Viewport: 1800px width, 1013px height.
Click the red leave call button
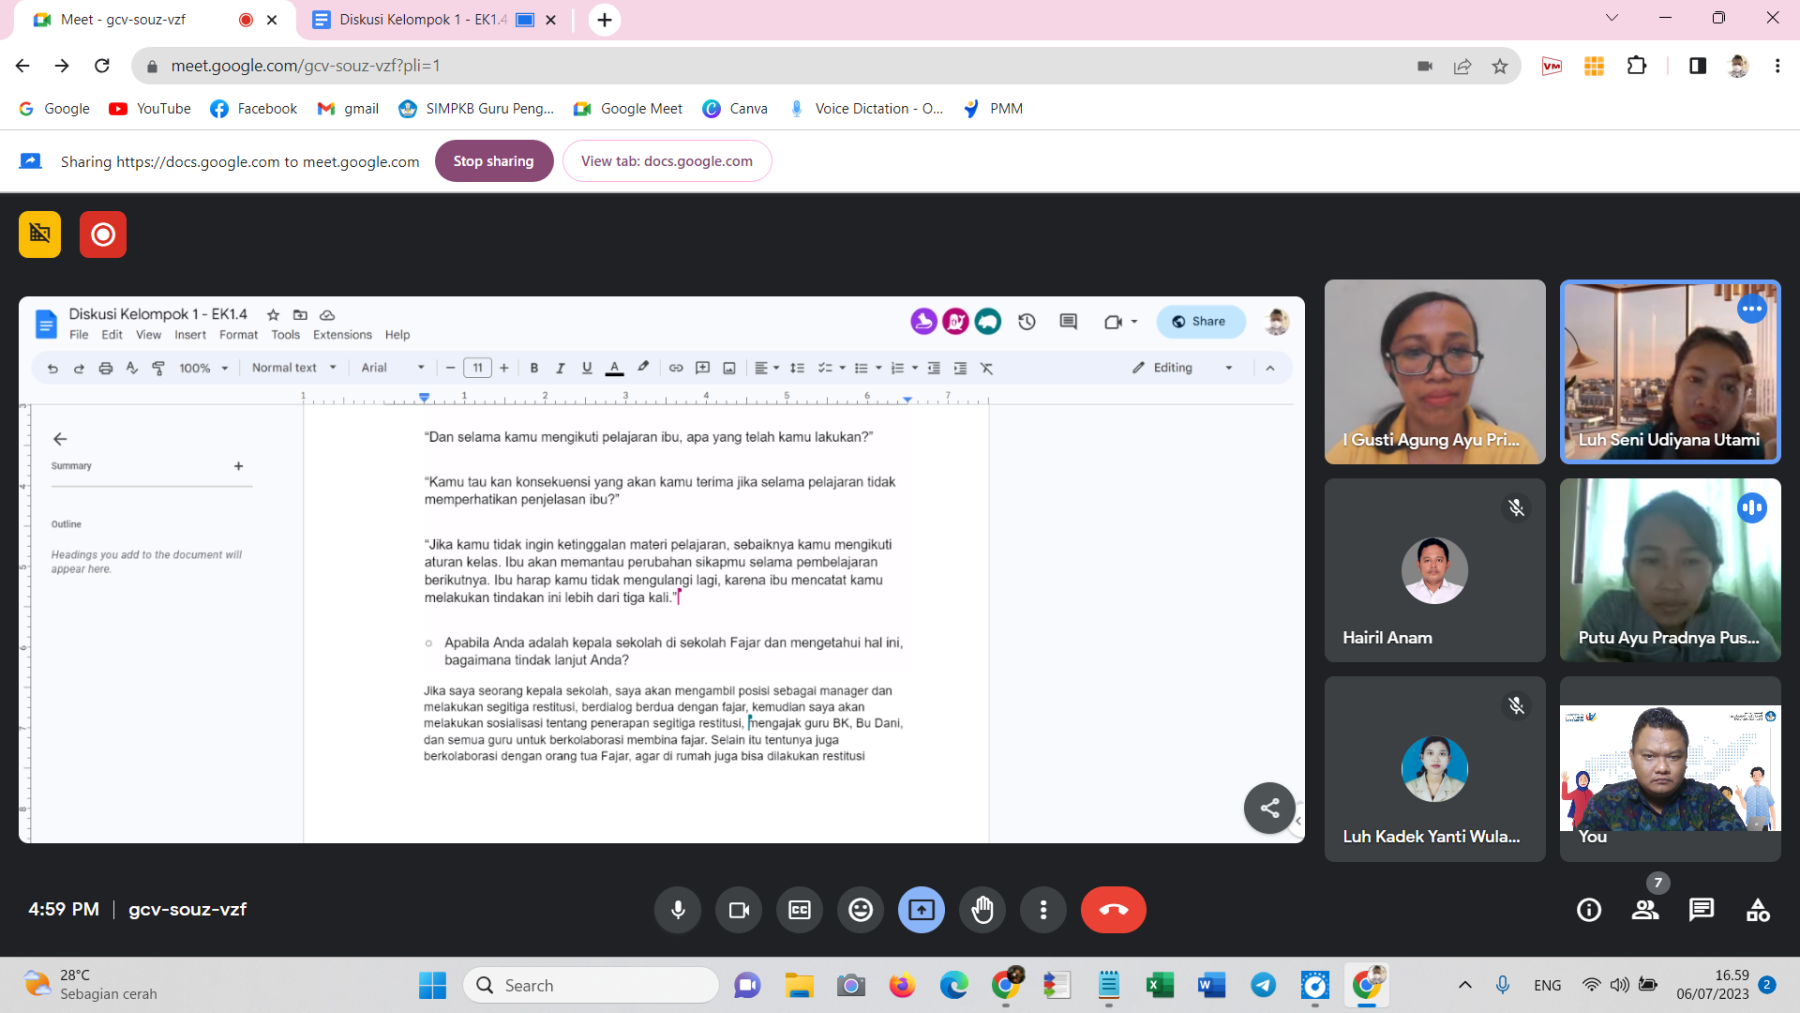1113,910
